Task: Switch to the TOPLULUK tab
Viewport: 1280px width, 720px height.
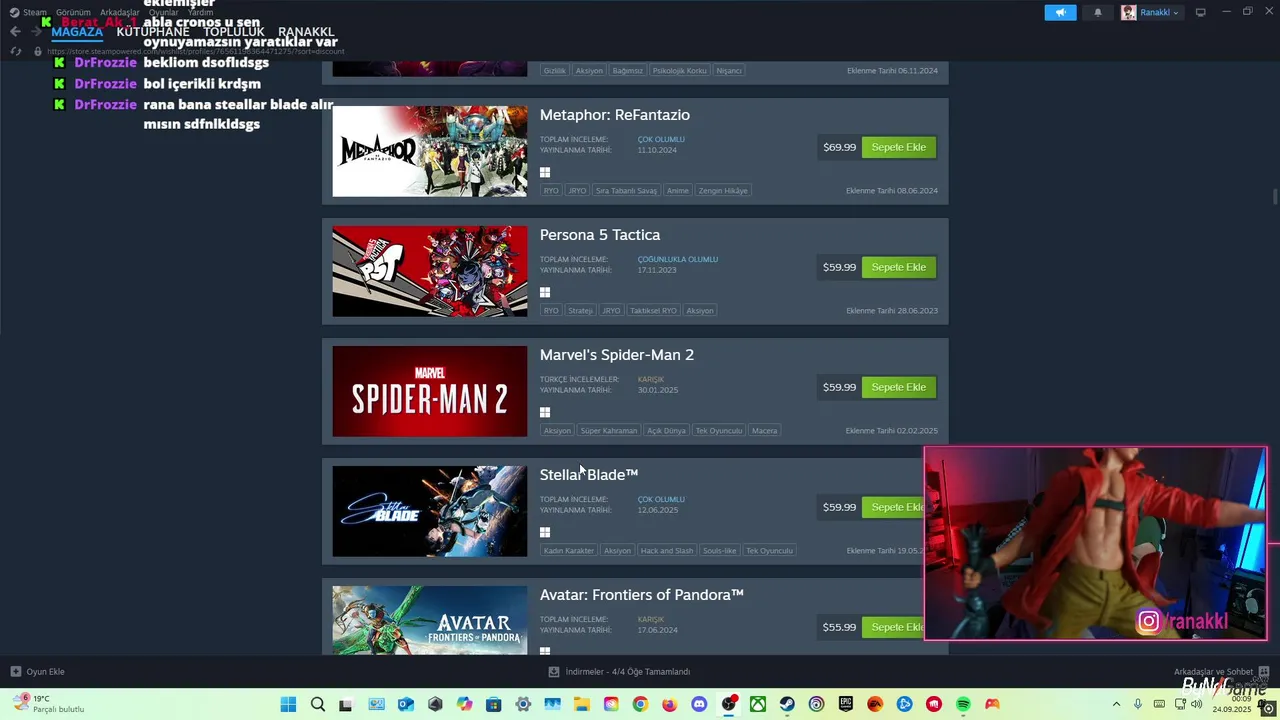Action: [x=234, y=32]
